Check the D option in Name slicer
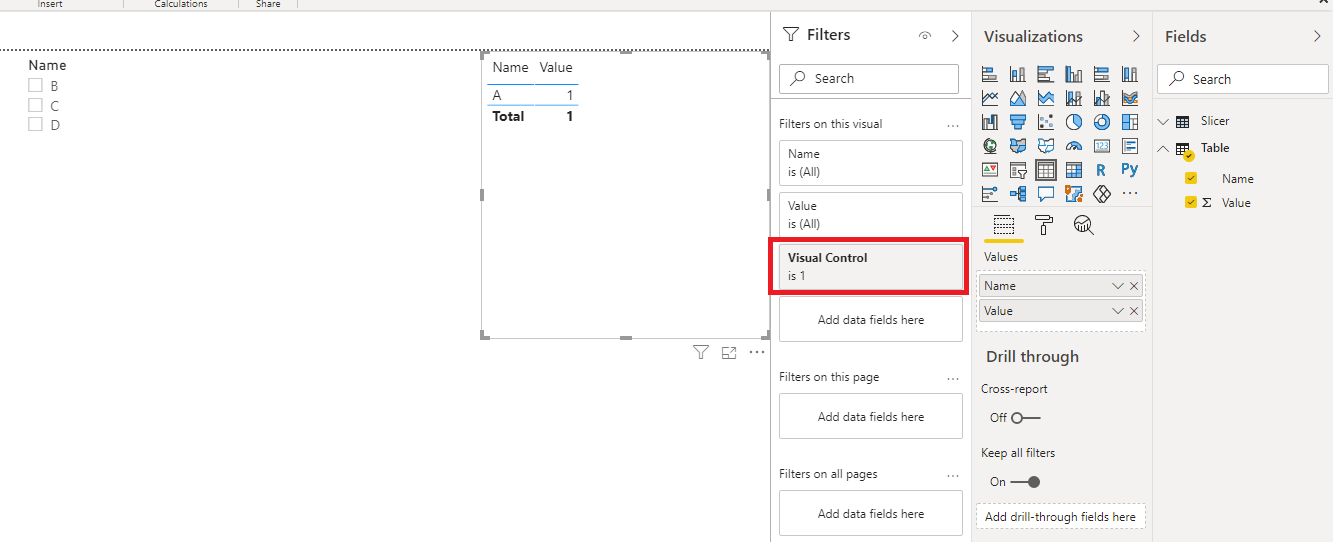This screenshot has height=542, width=1333. point(35,124)
